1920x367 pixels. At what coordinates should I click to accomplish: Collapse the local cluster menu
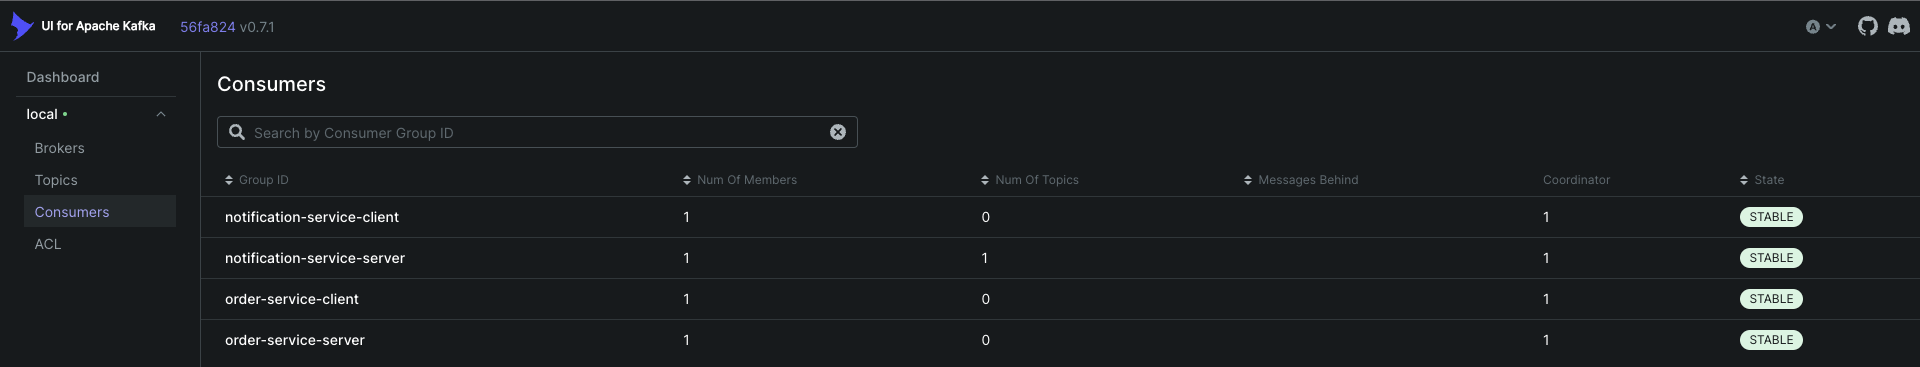click(161, 114)
